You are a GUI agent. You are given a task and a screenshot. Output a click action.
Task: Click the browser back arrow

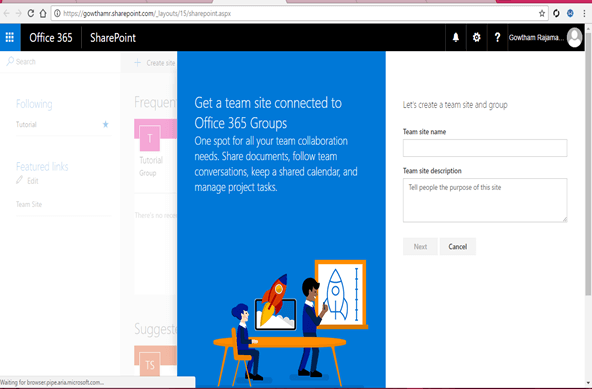(x=6, y=14)
